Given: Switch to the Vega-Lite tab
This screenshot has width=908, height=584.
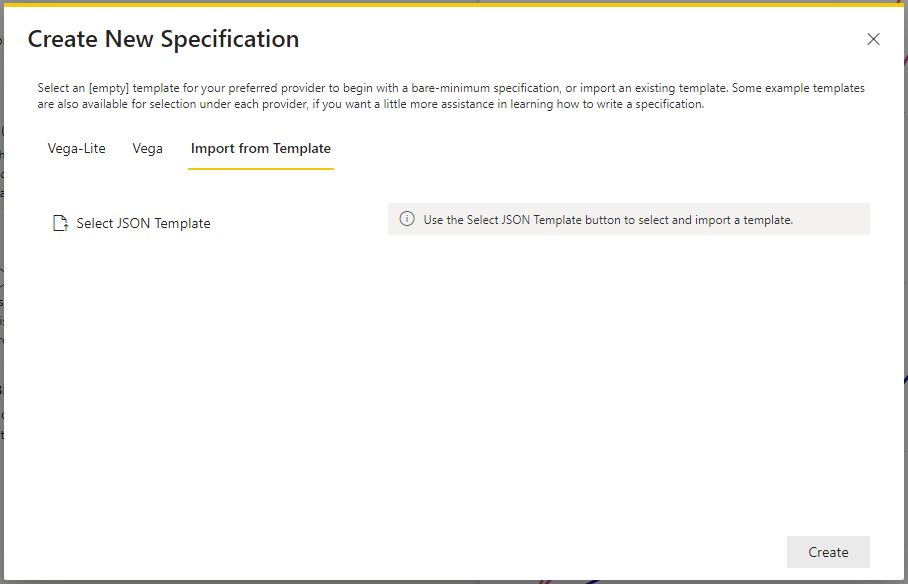Looking at the screenshot, I should click(76, 148).
